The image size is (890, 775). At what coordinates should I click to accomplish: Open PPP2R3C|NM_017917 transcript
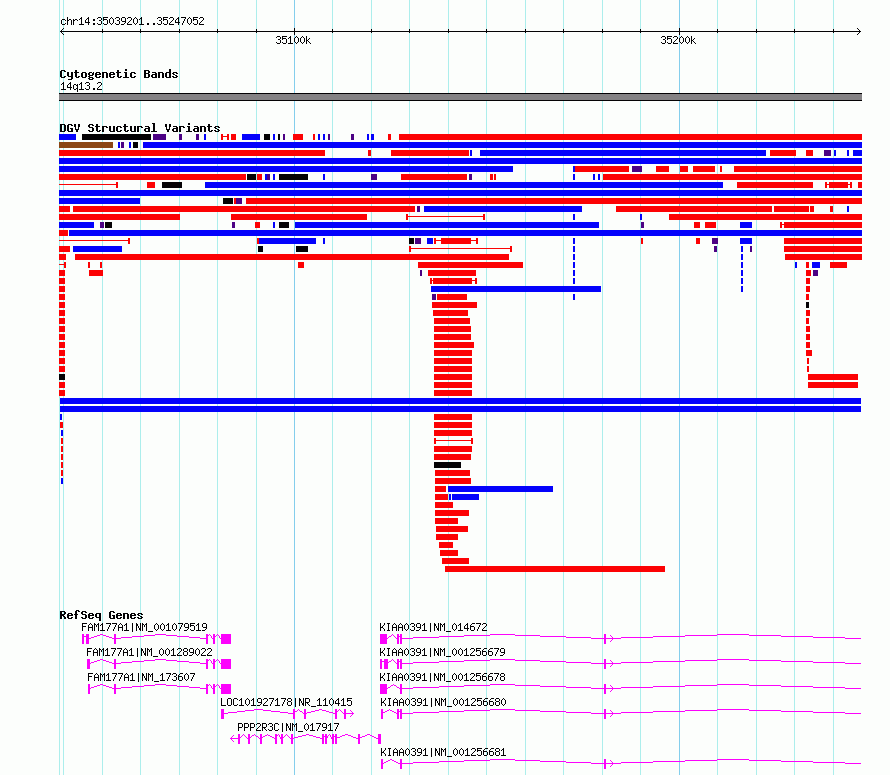click(288, 727)
